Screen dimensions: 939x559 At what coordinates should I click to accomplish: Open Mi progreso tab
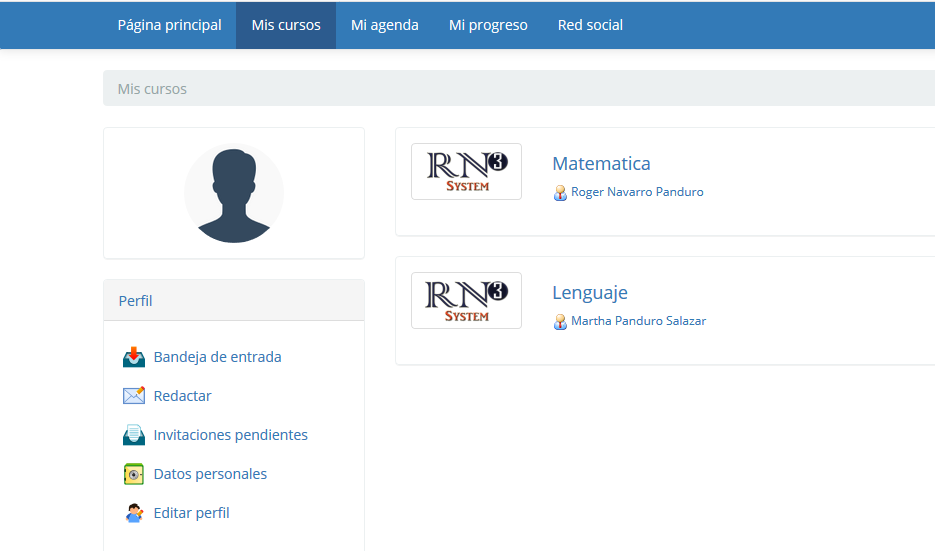click(488, 25)
